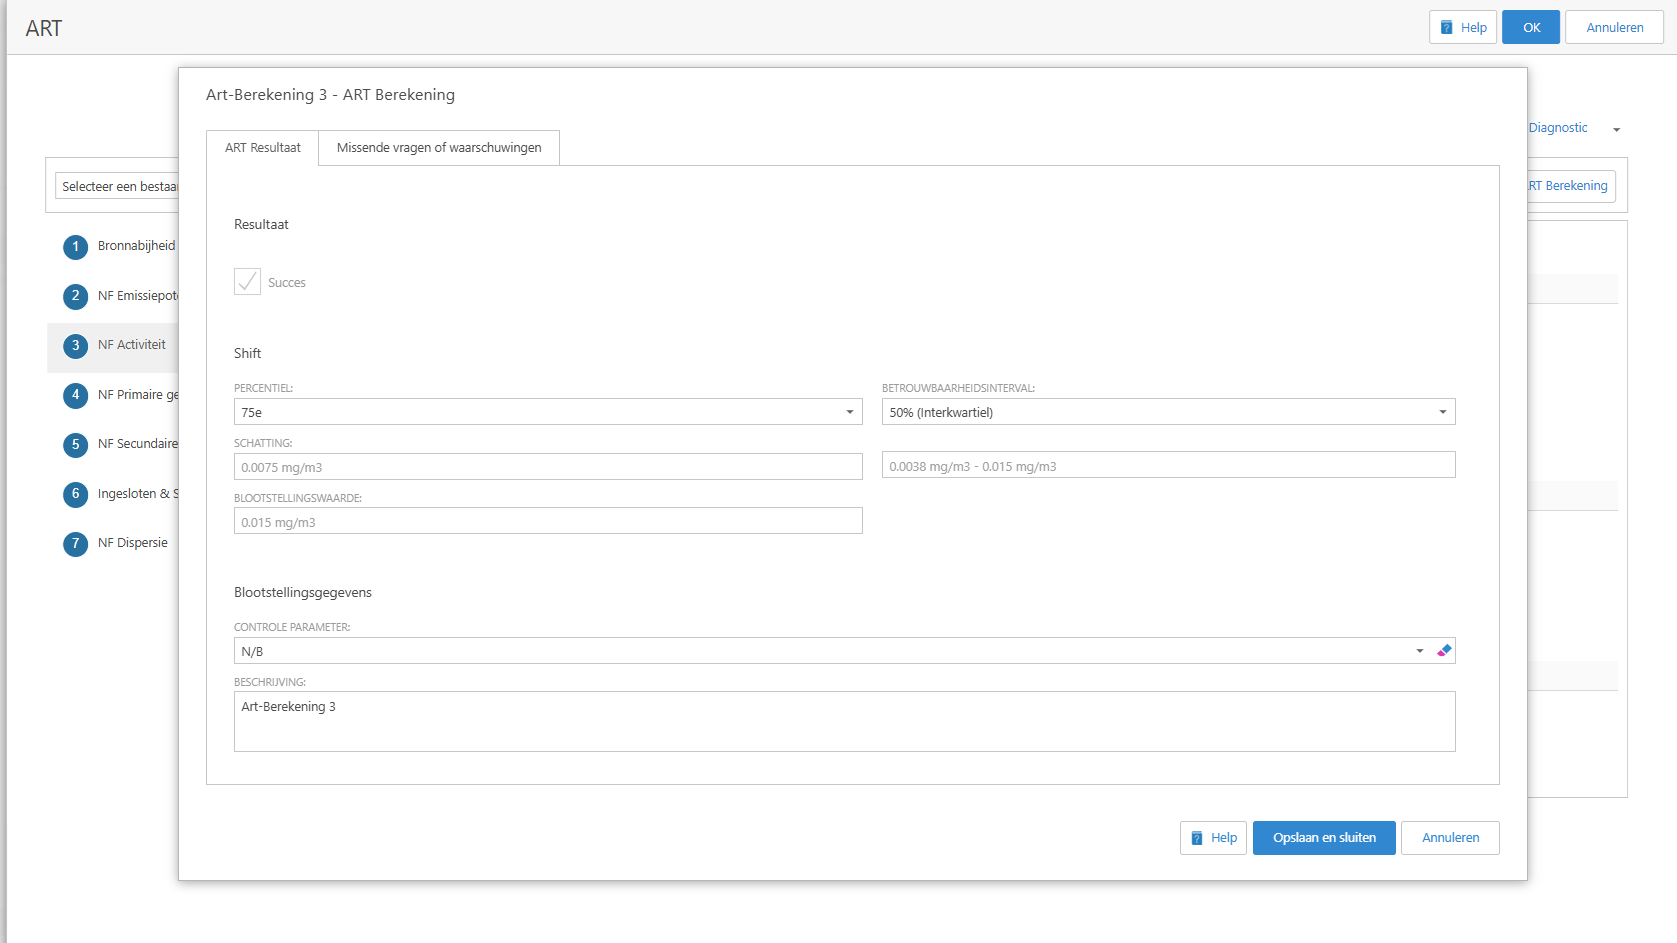Select step 1 Bronnabijheid circle icon

click(75, 247)
